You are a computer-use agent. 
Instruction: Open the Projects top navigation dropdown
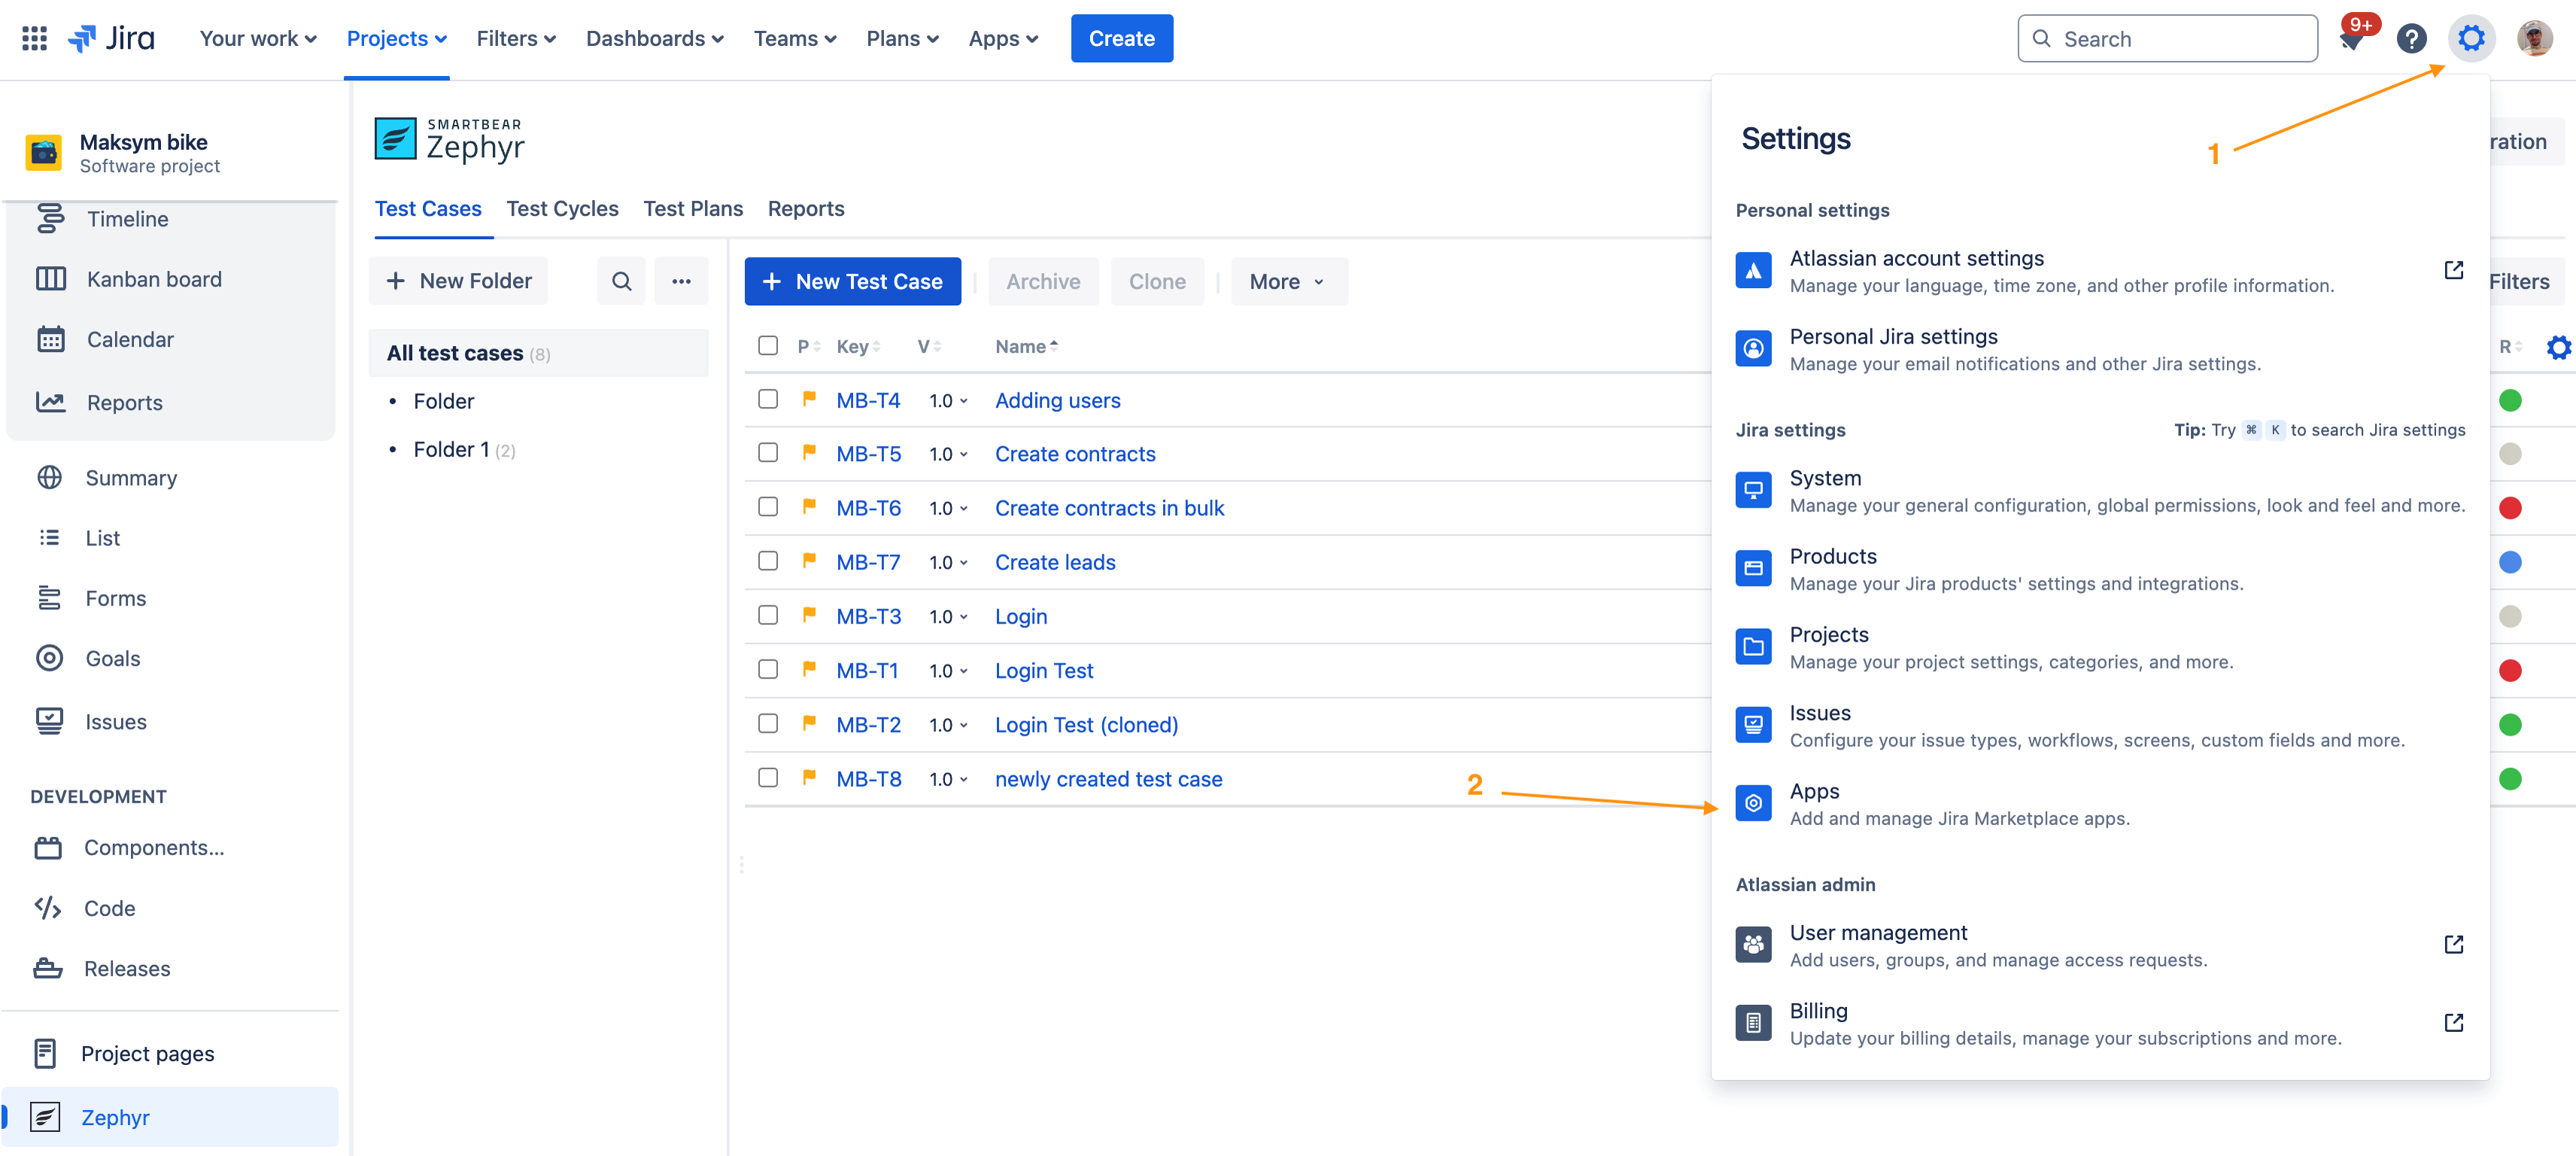(x=396, y=39)
